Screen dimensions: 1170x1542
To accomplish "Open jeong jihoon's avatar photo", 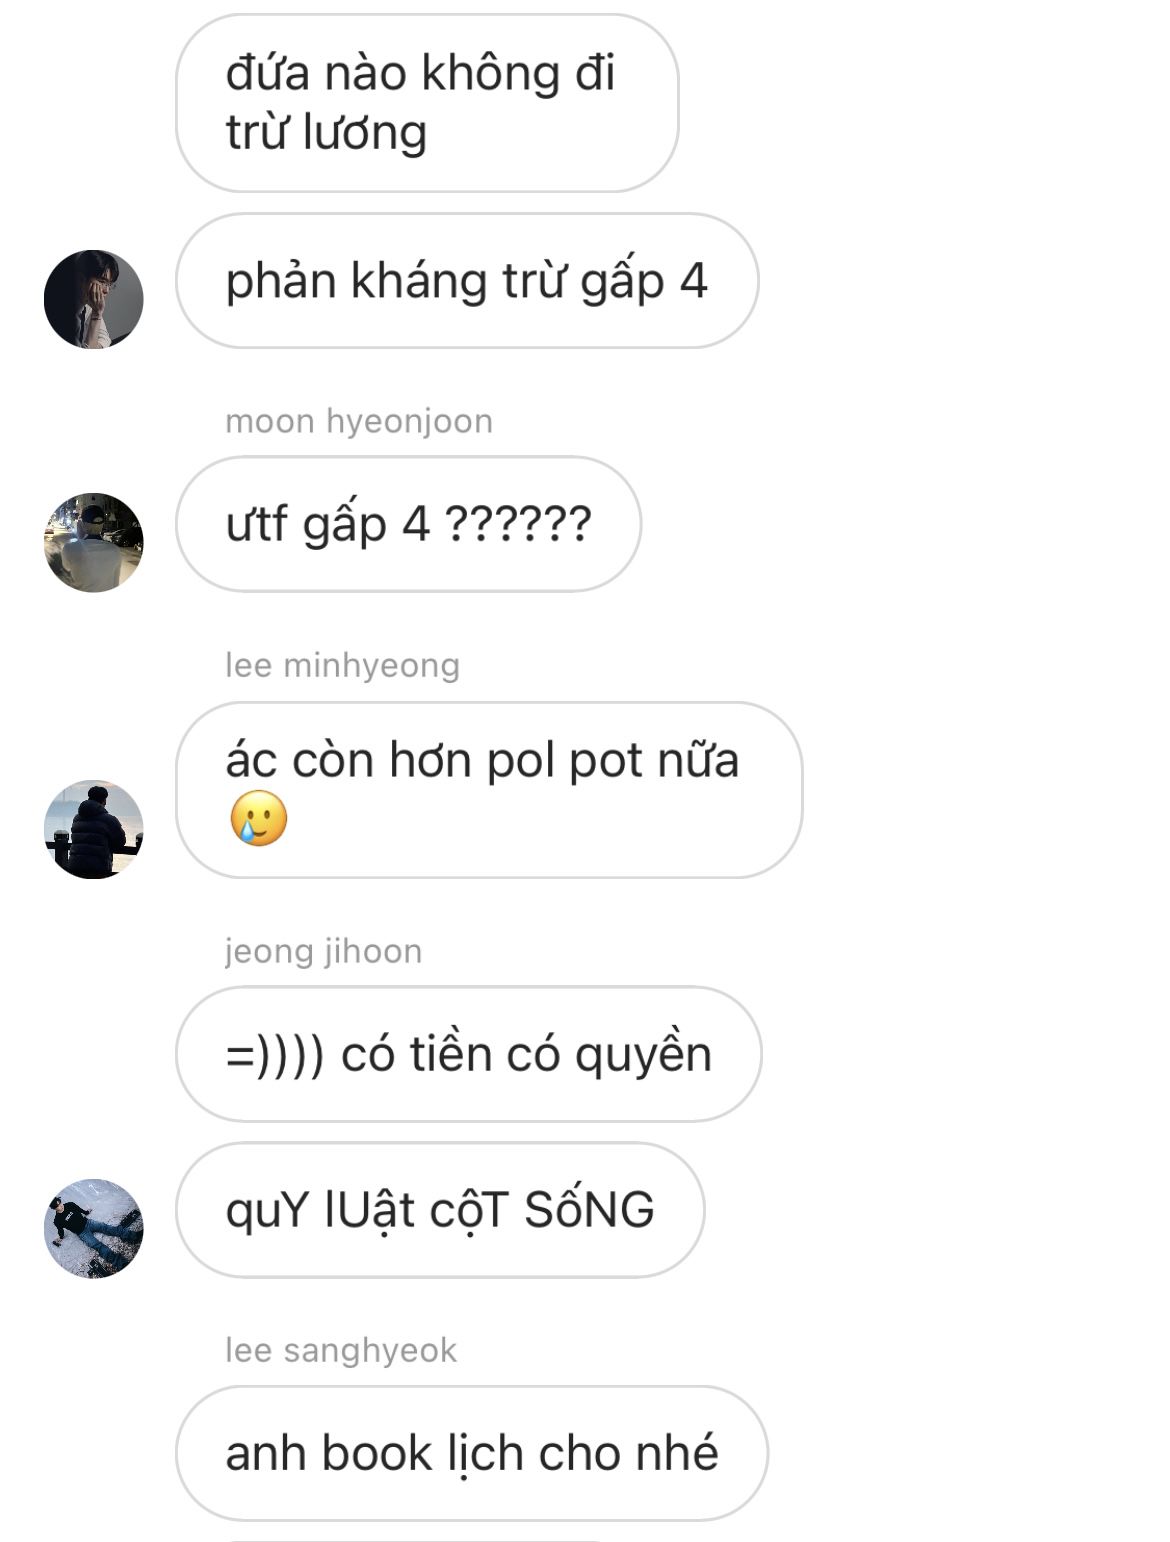I will pos(94,1228).
